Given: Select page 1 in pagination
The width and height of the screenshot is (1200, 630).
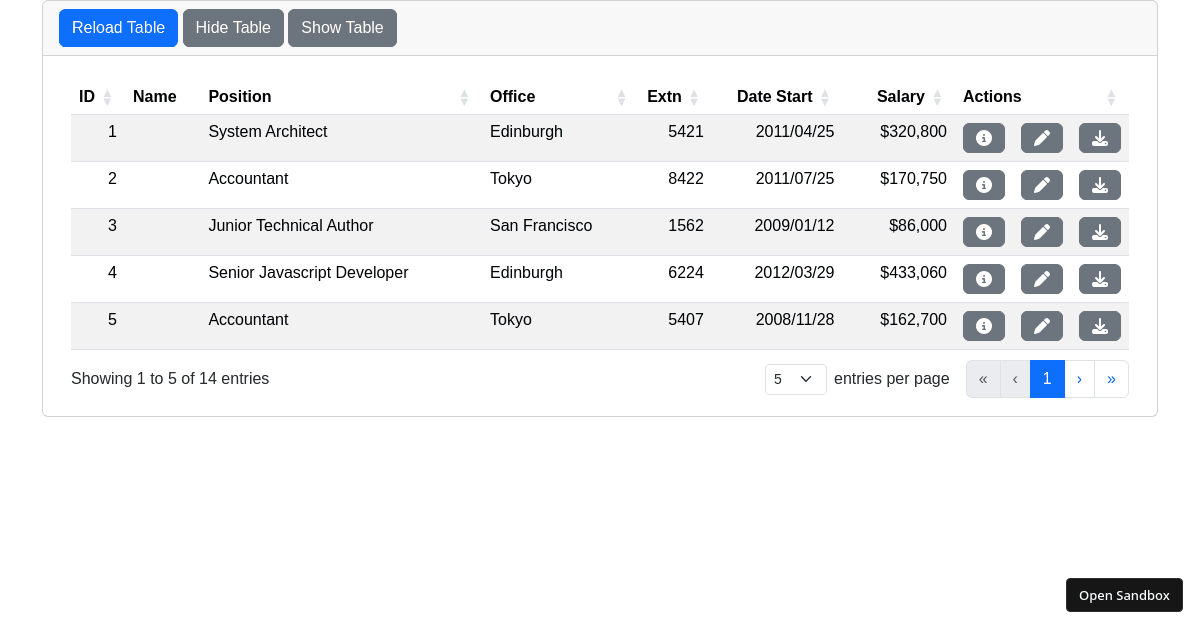Looking at the screenshot, I should point(1047,379).
